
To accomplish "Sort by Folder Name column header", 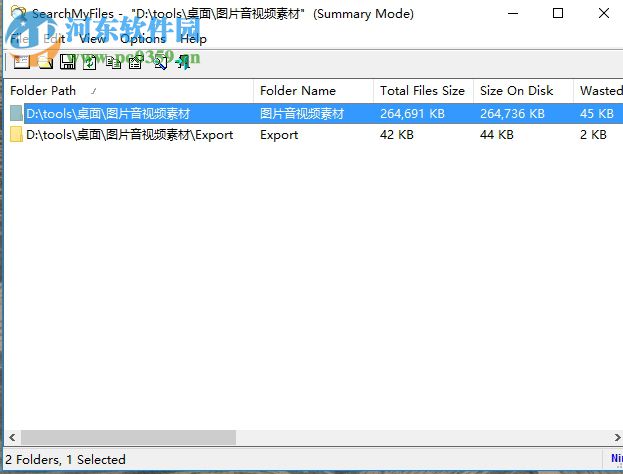I will click(313, 91).
